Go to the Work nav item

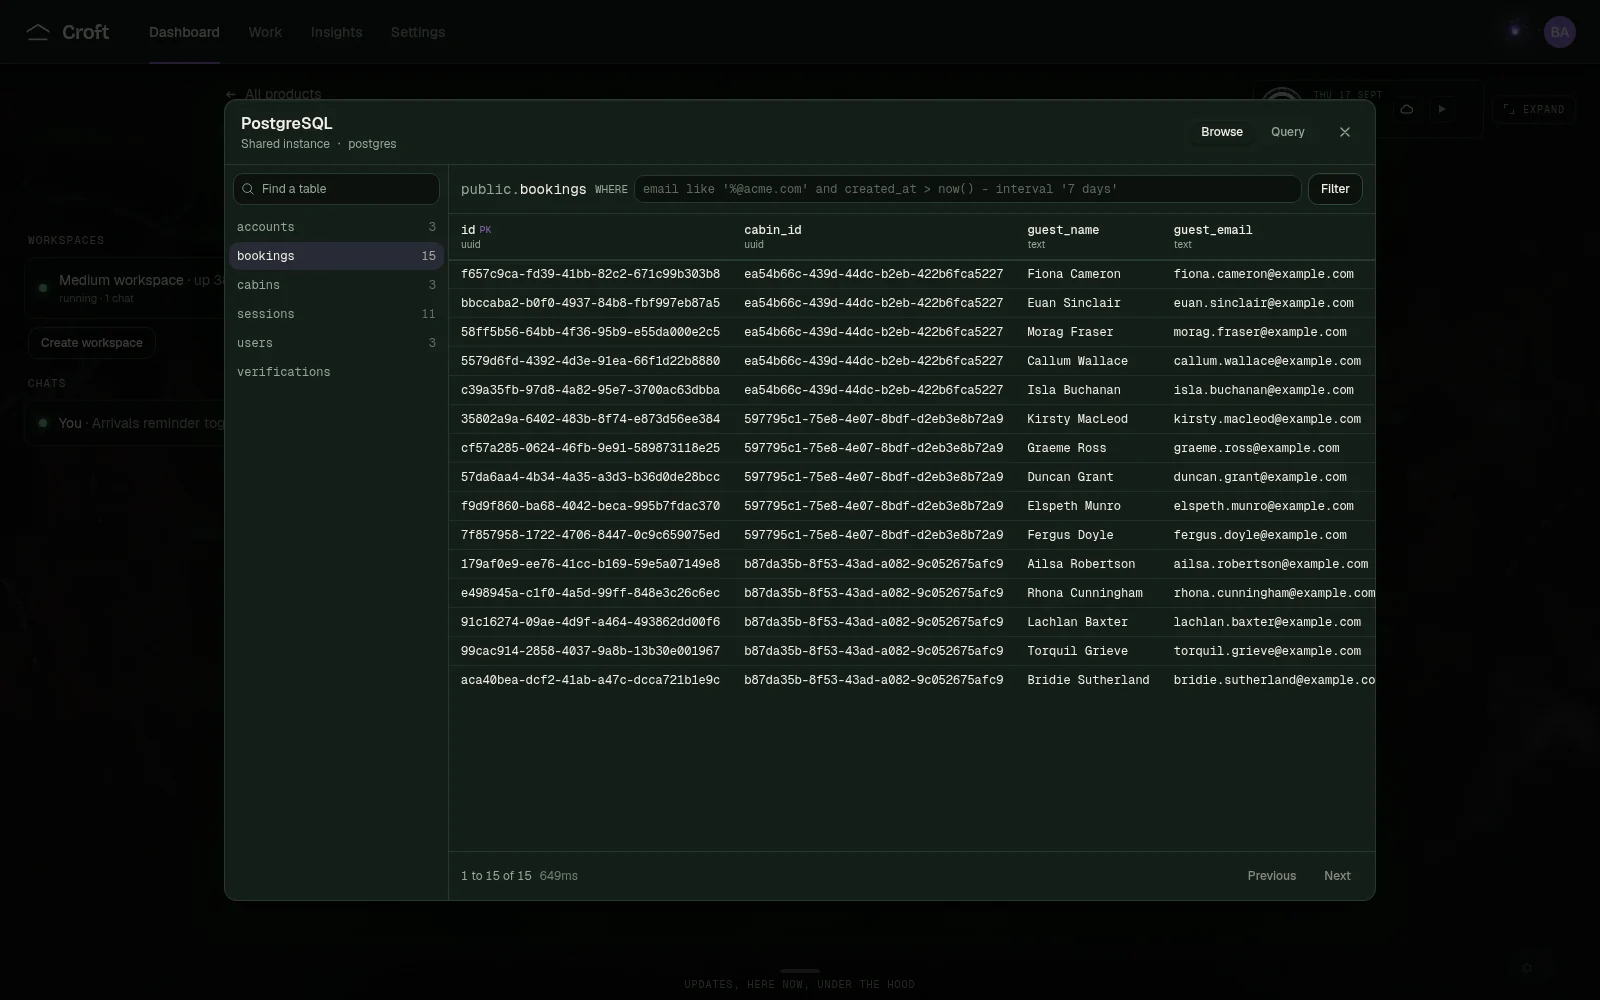click(x=265, y=32)
